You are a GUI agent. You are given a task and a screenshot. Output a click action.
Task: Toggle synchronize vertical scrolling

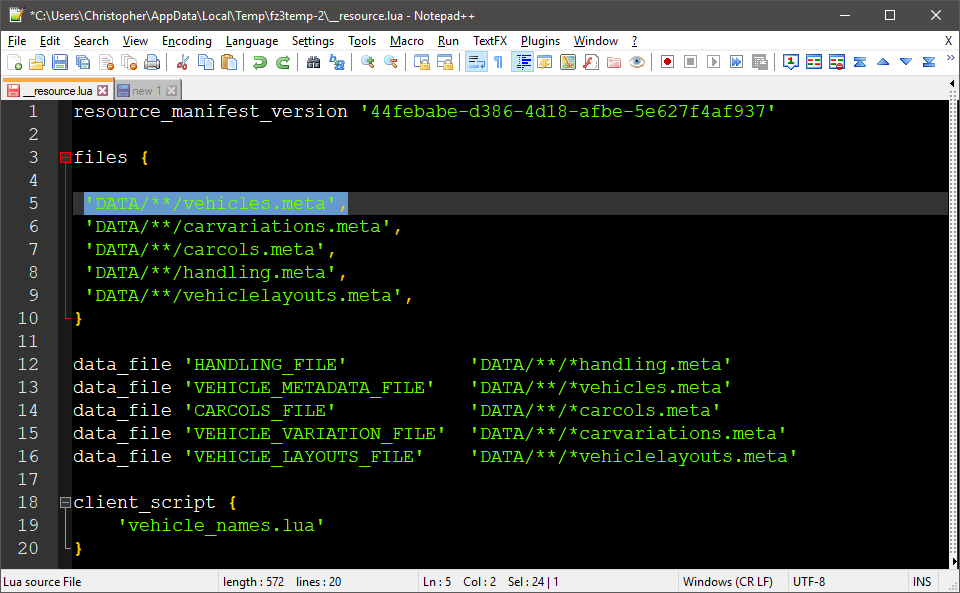pyautogui.click(x=421, y=62)
